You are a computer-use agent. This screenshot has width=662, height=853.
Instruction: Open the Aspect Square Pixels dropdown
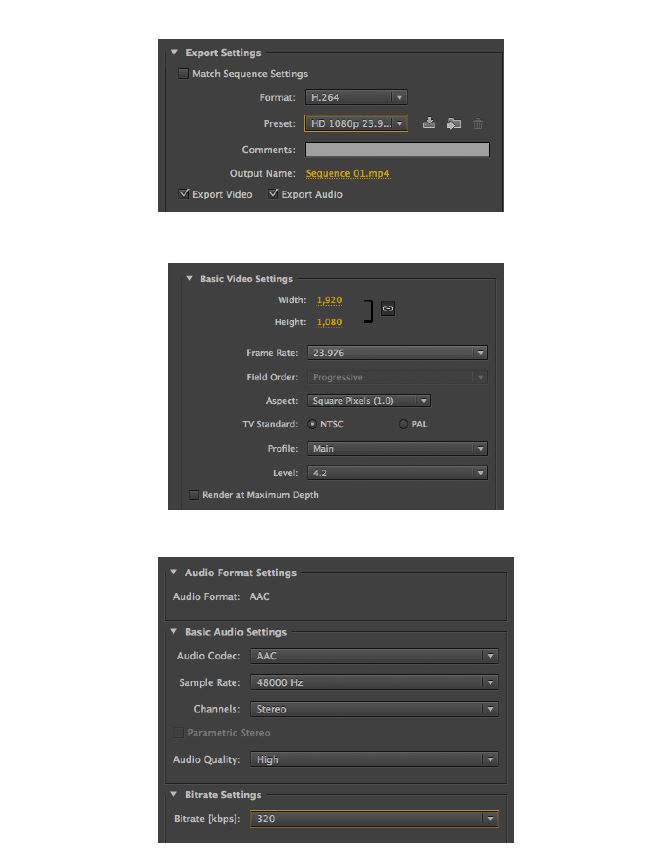coord(369,401)
